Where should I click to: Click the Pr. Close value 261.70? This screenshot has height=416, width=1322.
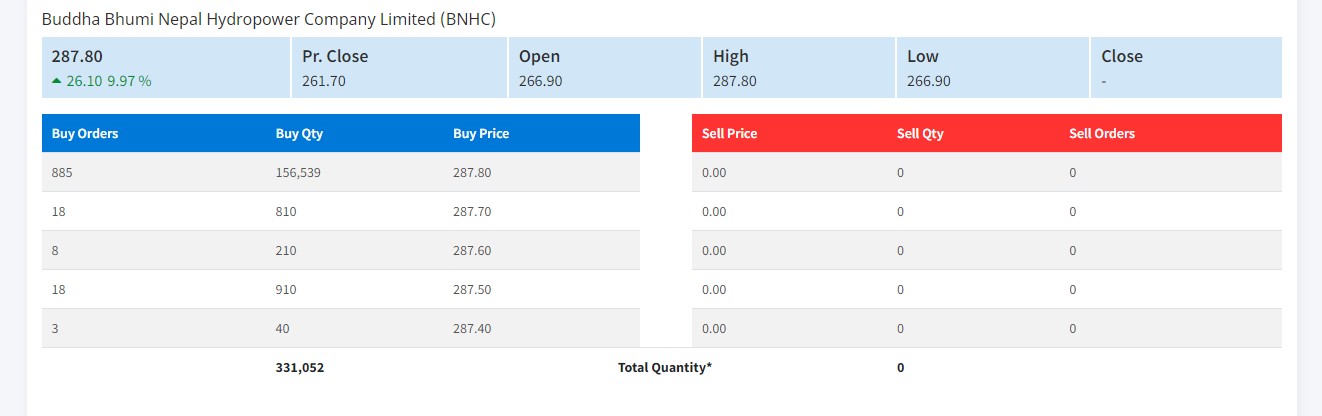tap(324, 81)
